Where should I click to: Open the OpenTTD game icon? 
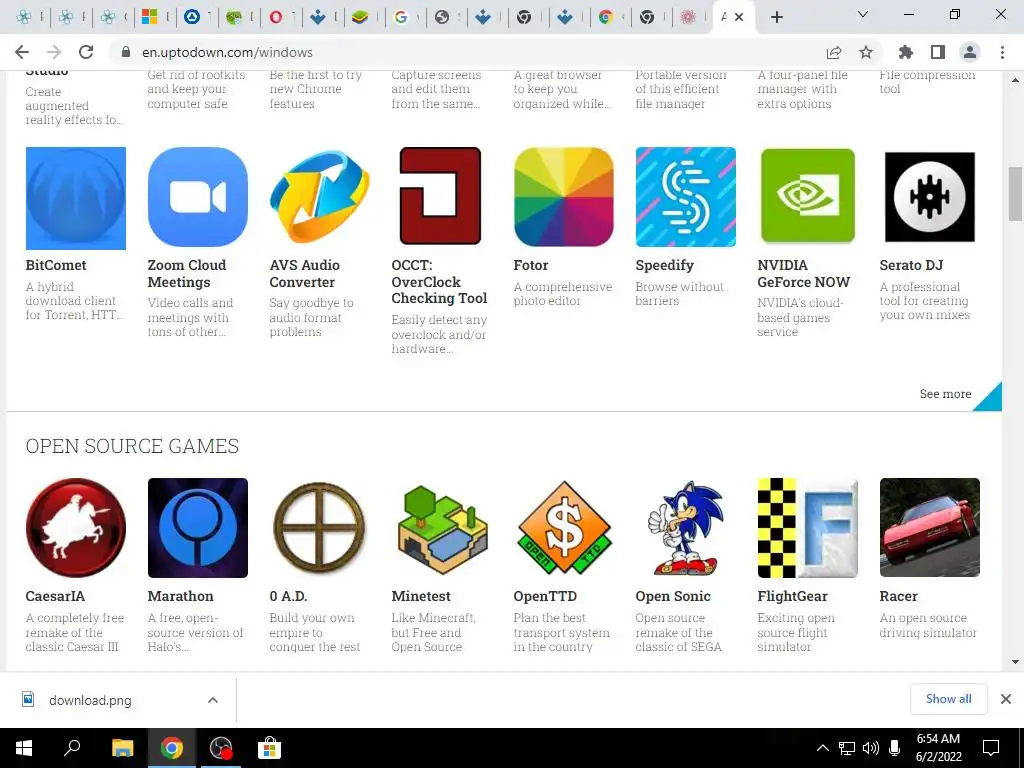pyautogui.click(x=564, y=528)
